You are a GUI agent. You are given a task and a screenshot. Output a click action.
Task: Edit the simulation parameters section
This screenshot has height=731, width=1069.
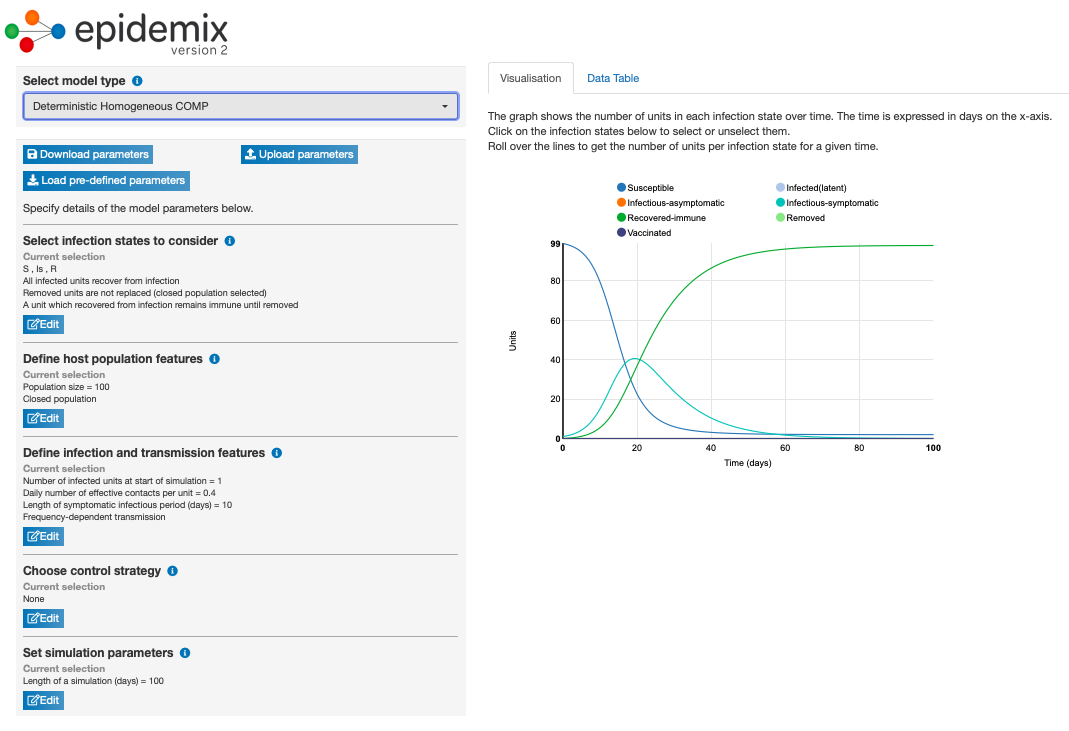43,700
